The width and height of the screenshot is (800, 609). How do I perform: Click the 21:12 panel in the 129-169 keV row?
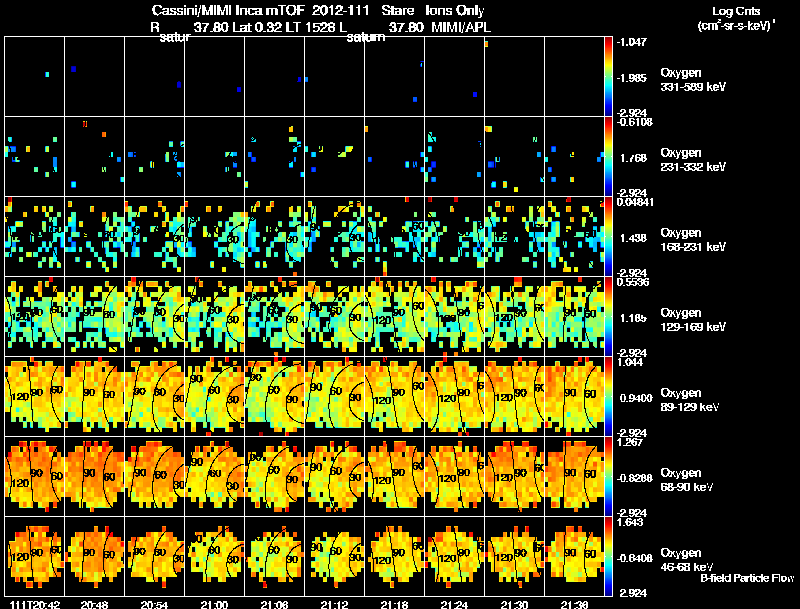(x=335, y=316)
